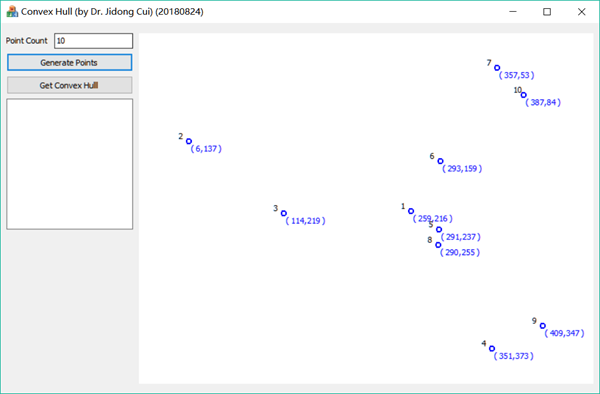Select point 7 marker circle

coord(497,68)
